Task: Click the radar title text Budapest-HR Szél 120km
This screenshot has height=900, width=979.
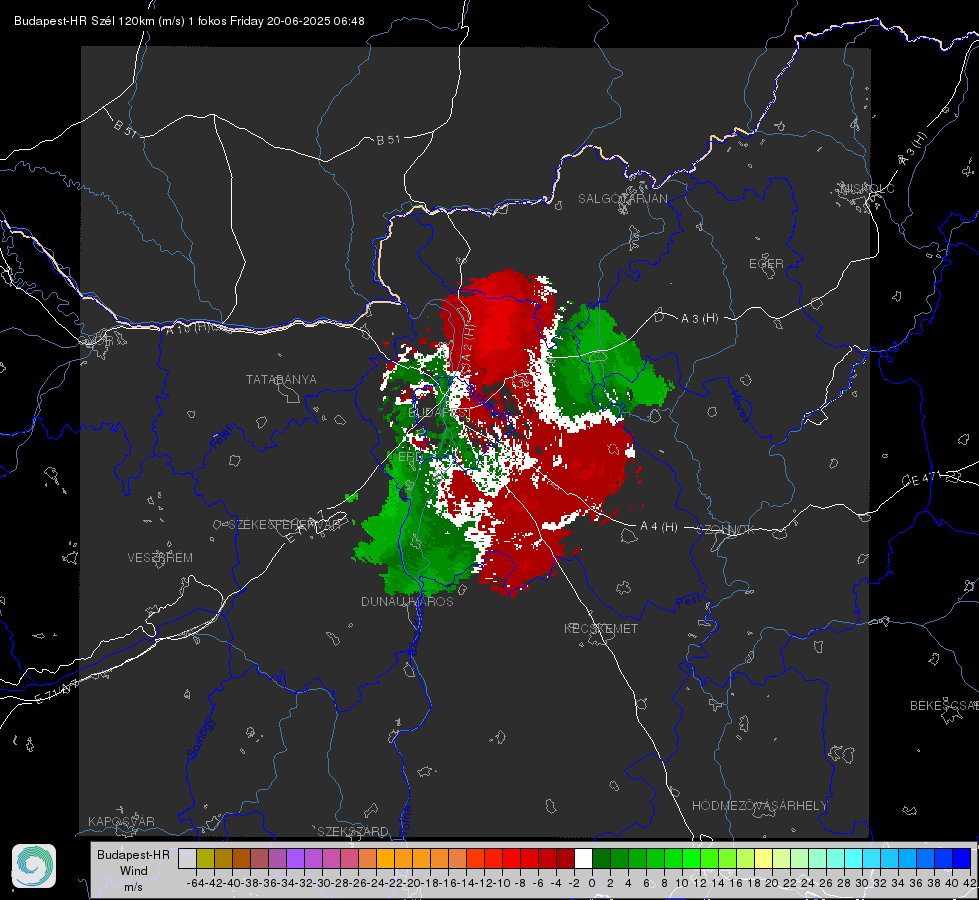Action: coord(84,21)
